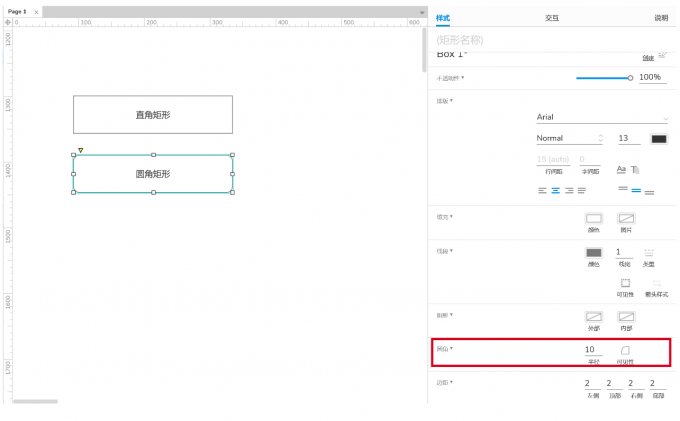Image resolution: width=680 pixels, height=421 pixels.
Task: Collapse the opacity (不透明性) section
Action: (x=450, y=78)
